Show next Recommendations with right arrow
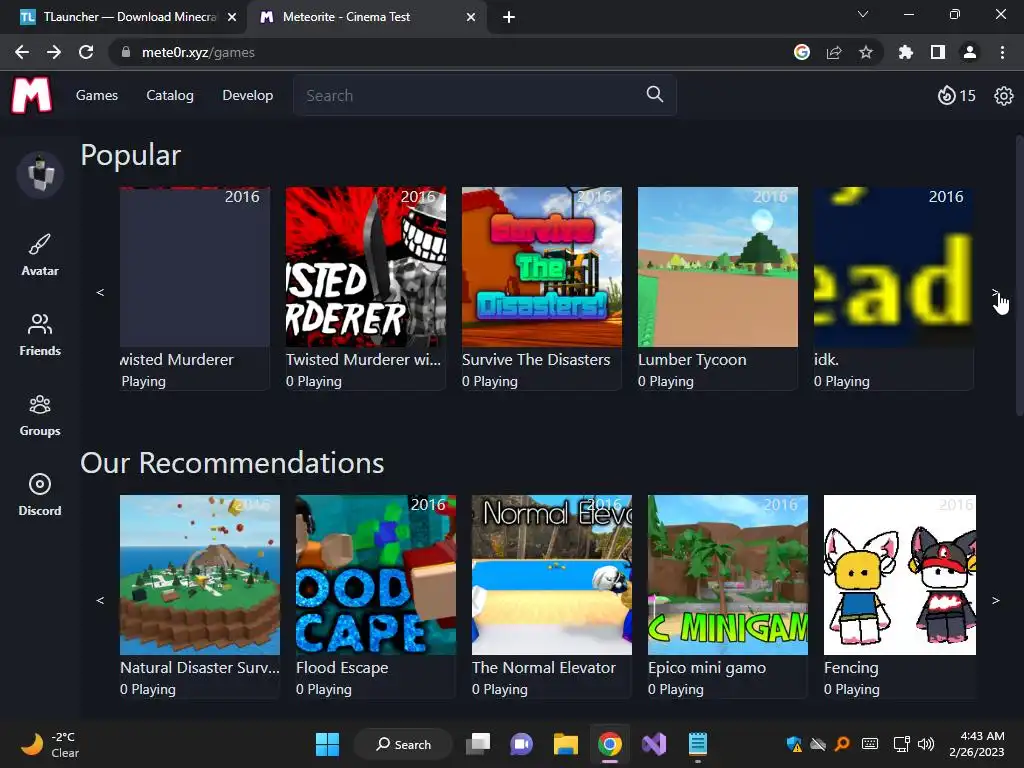The height and width of the screenshot is (768, 1024). [x=995, y=600]
